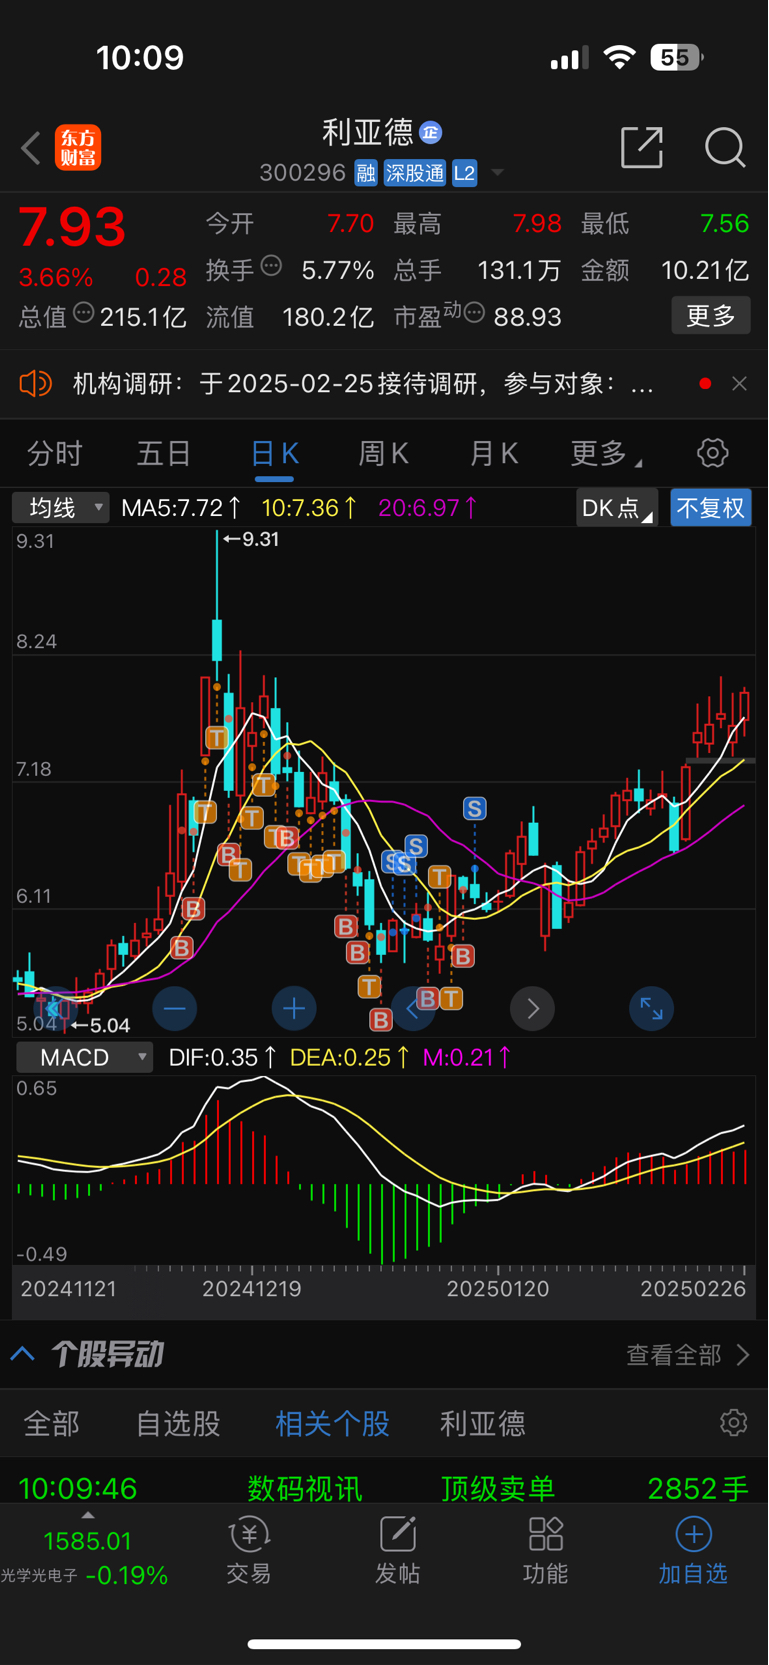769x1665 pixels.
Task: Switch to 月K chart tab
Action: (493, 454)
